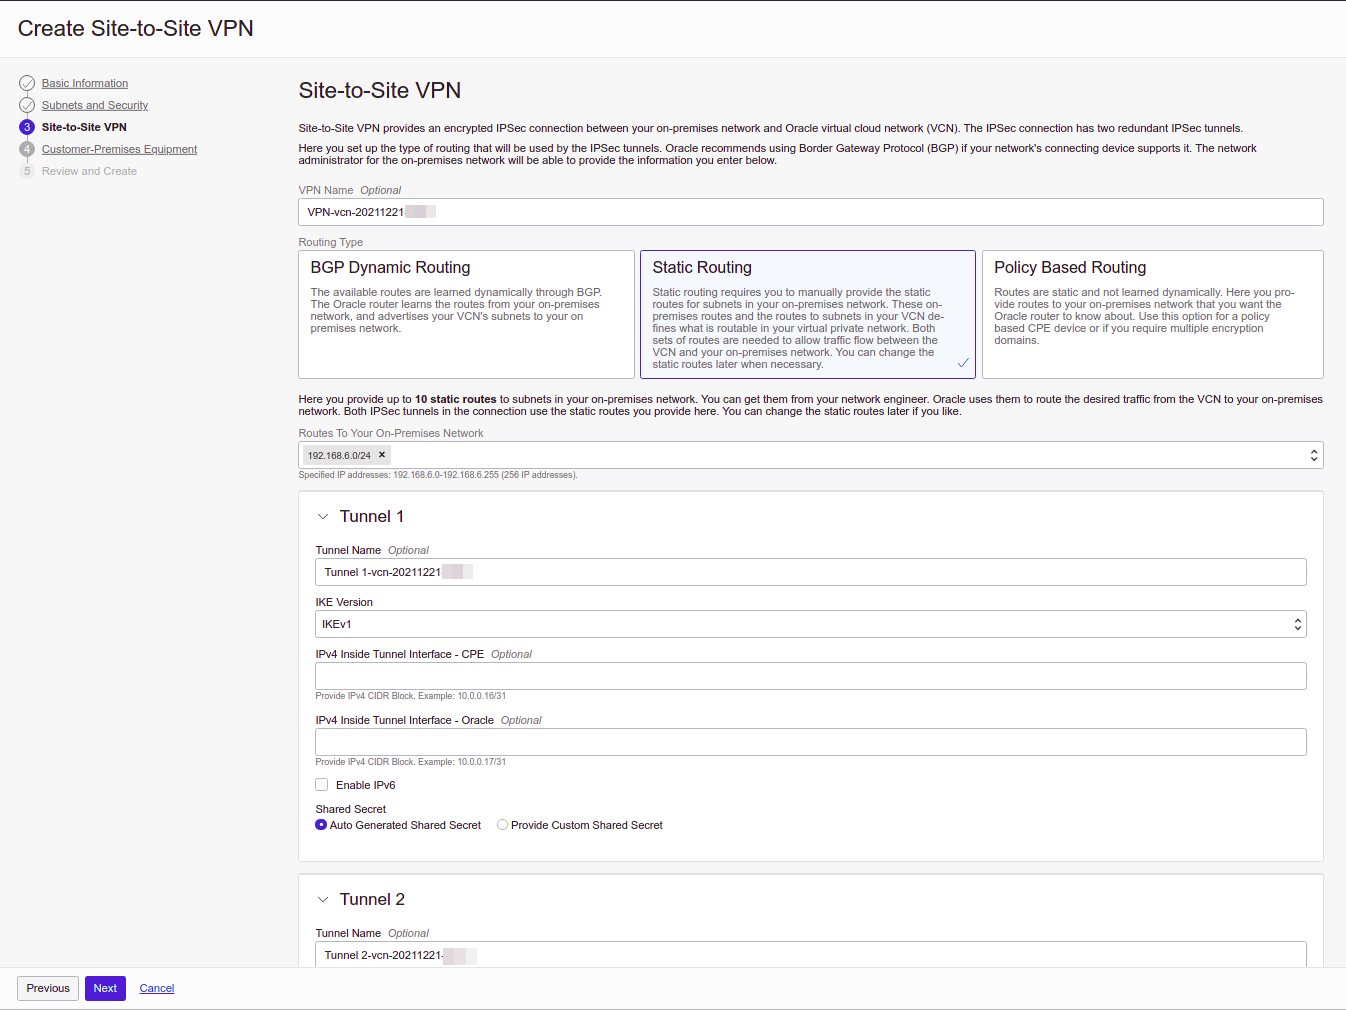Click the Review and Create step label
The width and height of the screenshot is (1346, 1010).
point(89,171)
